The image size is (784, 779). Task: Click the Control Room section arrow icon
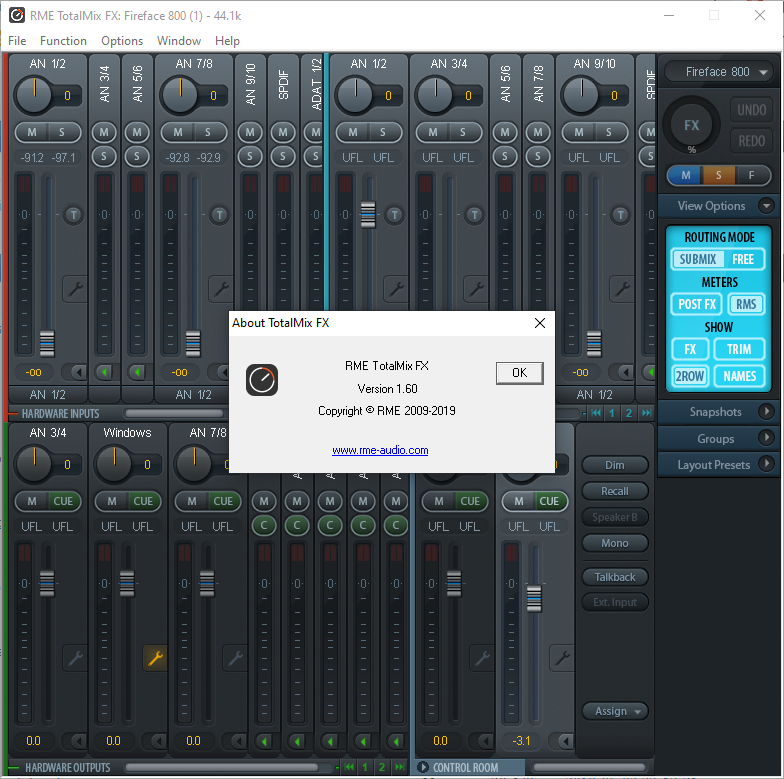tap(422, 767)
